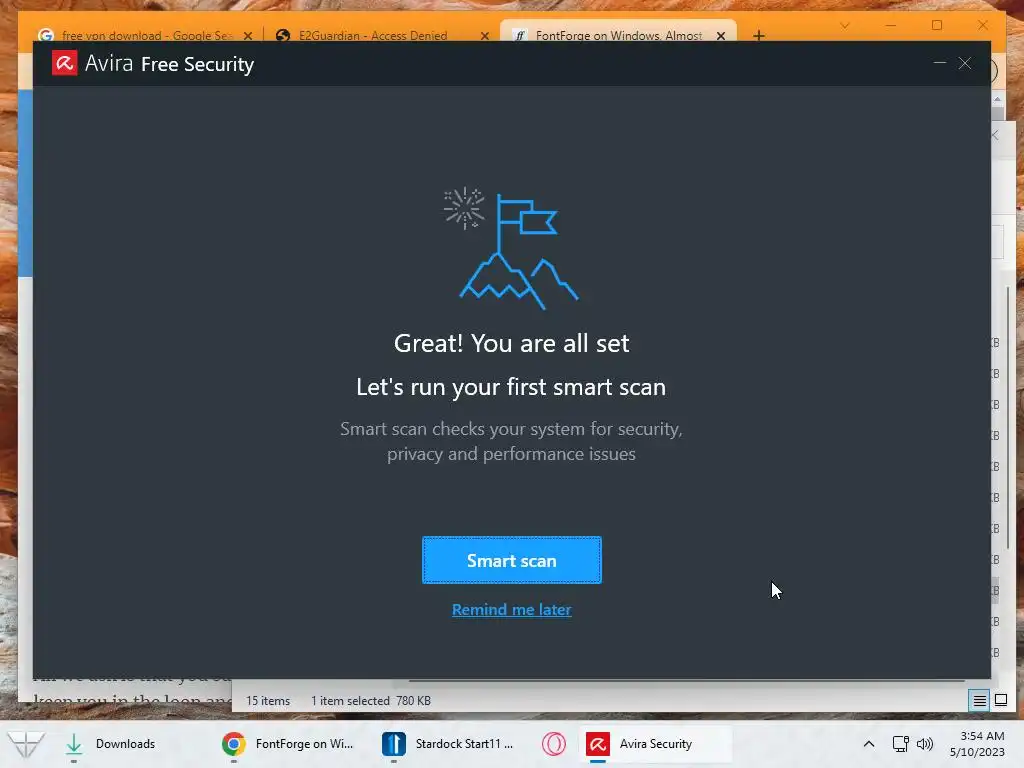Viewport: 1024px width, 768px height.
Task: Close the FontForge on Windows tab
Action: (721, 35)
